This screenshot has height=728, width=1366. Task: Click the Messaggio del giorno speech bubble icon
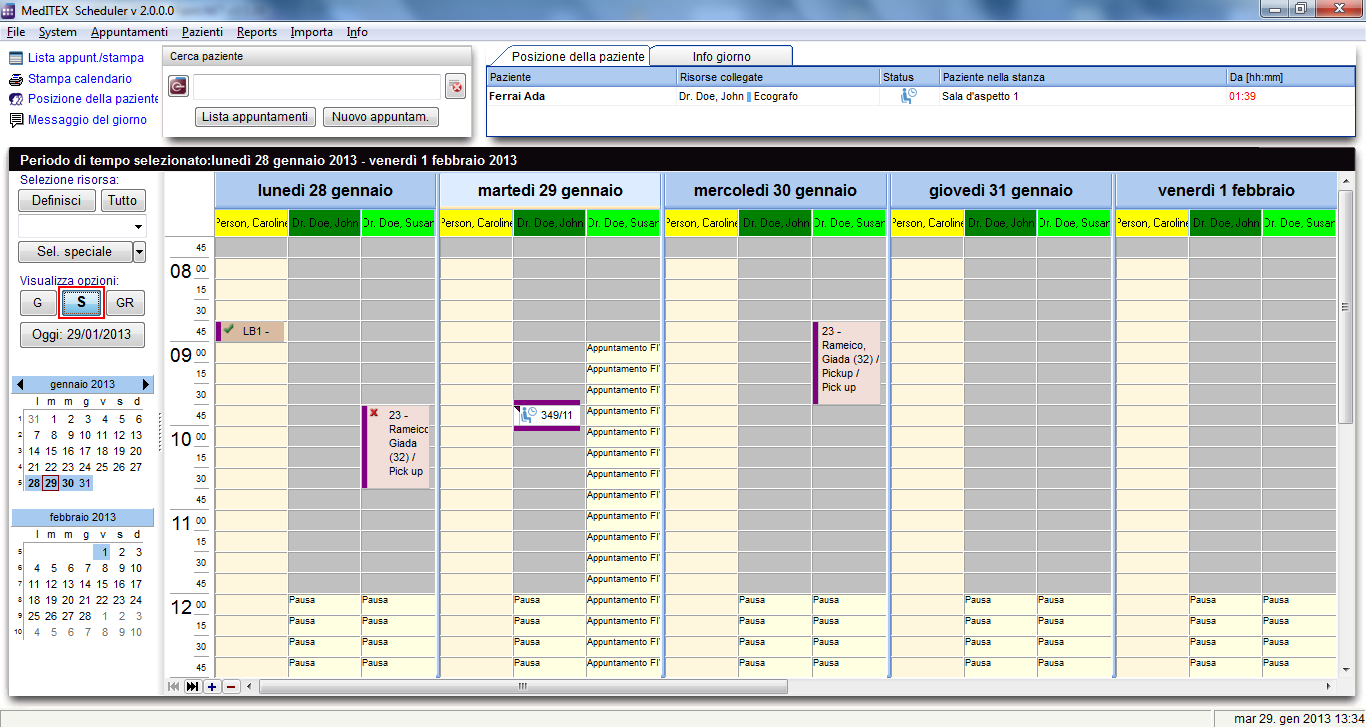click(16, 120)
